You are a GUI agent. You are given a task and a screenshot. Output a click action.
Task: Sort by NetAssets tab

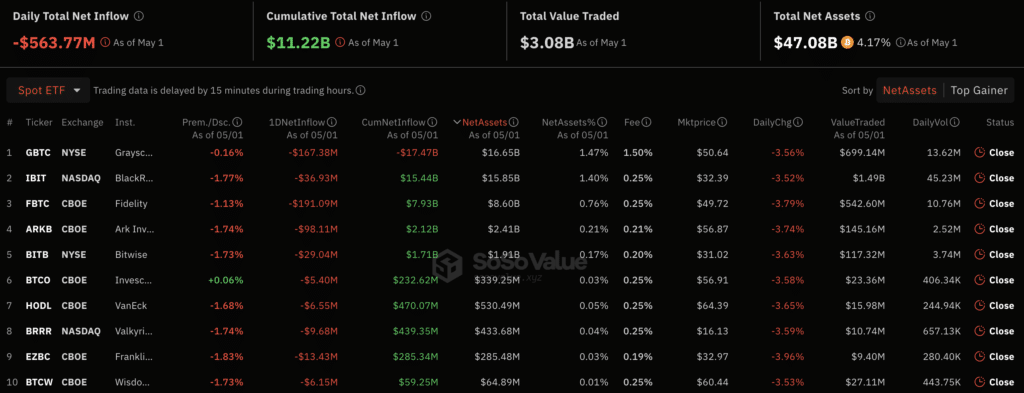(x=910, y=91)
